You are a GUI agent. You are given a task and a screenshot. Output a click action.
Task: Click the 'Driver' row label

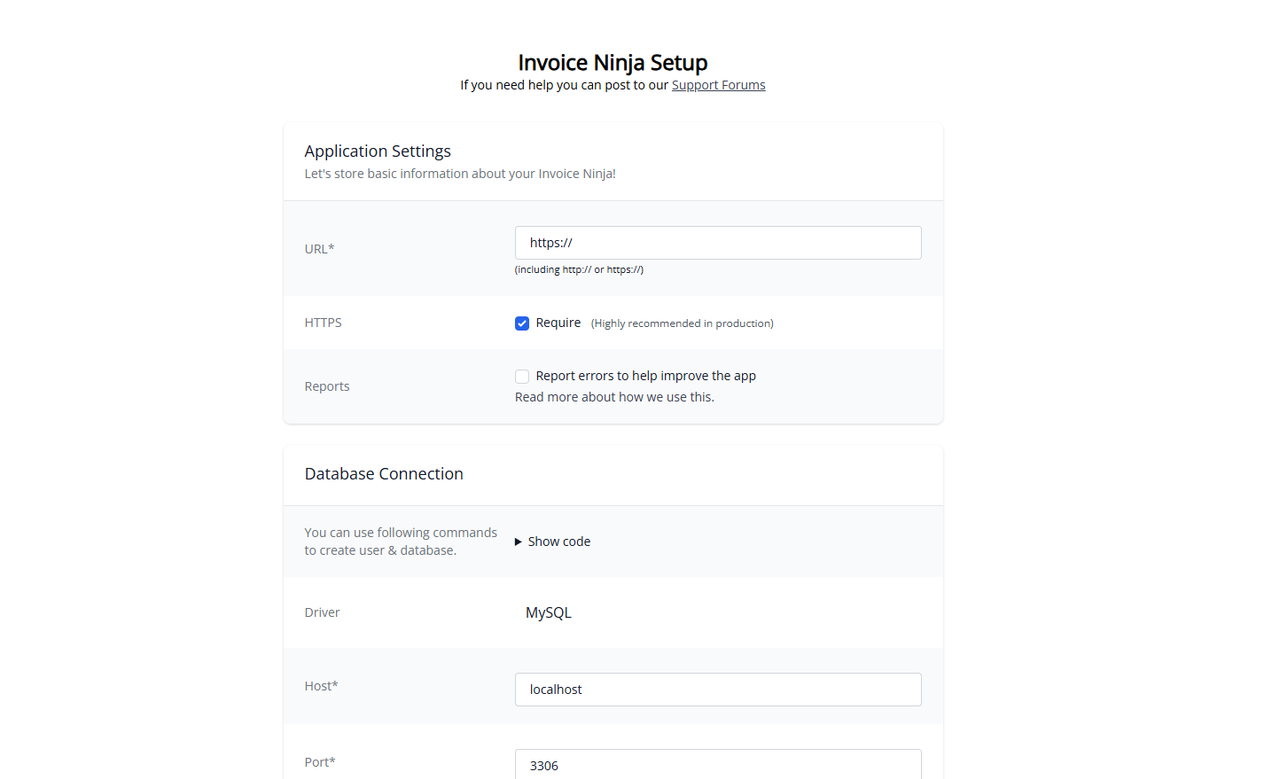pos(322,612)
